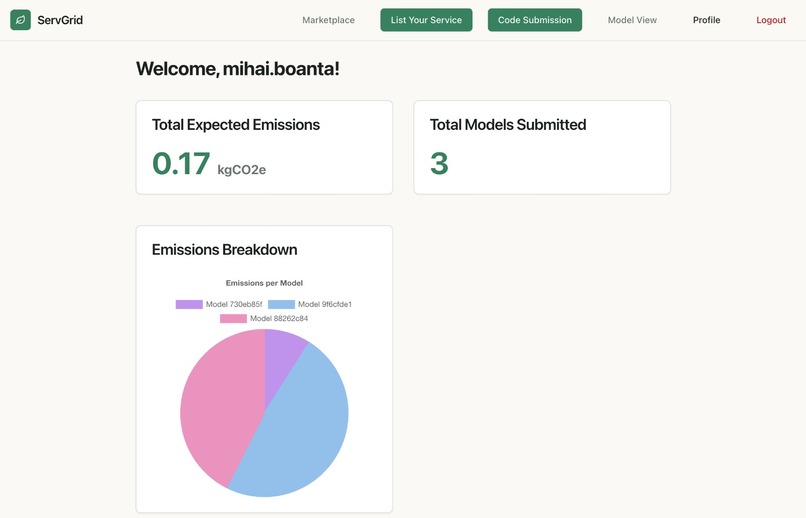Toggle Model 88262c84 pink legend swatch

pos(233,319)
